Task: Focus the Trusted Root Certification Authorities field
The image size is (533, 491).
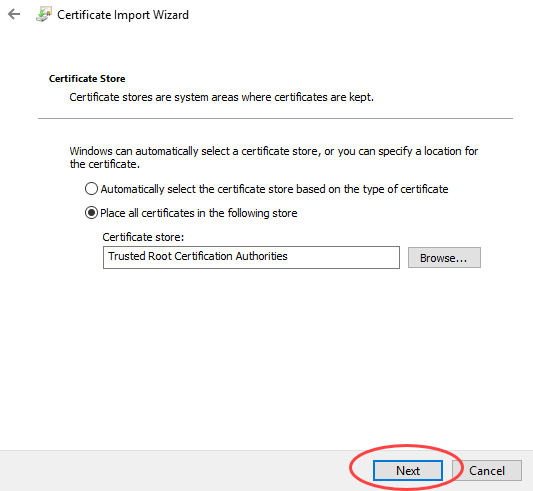Action: [x=251, y=257]
